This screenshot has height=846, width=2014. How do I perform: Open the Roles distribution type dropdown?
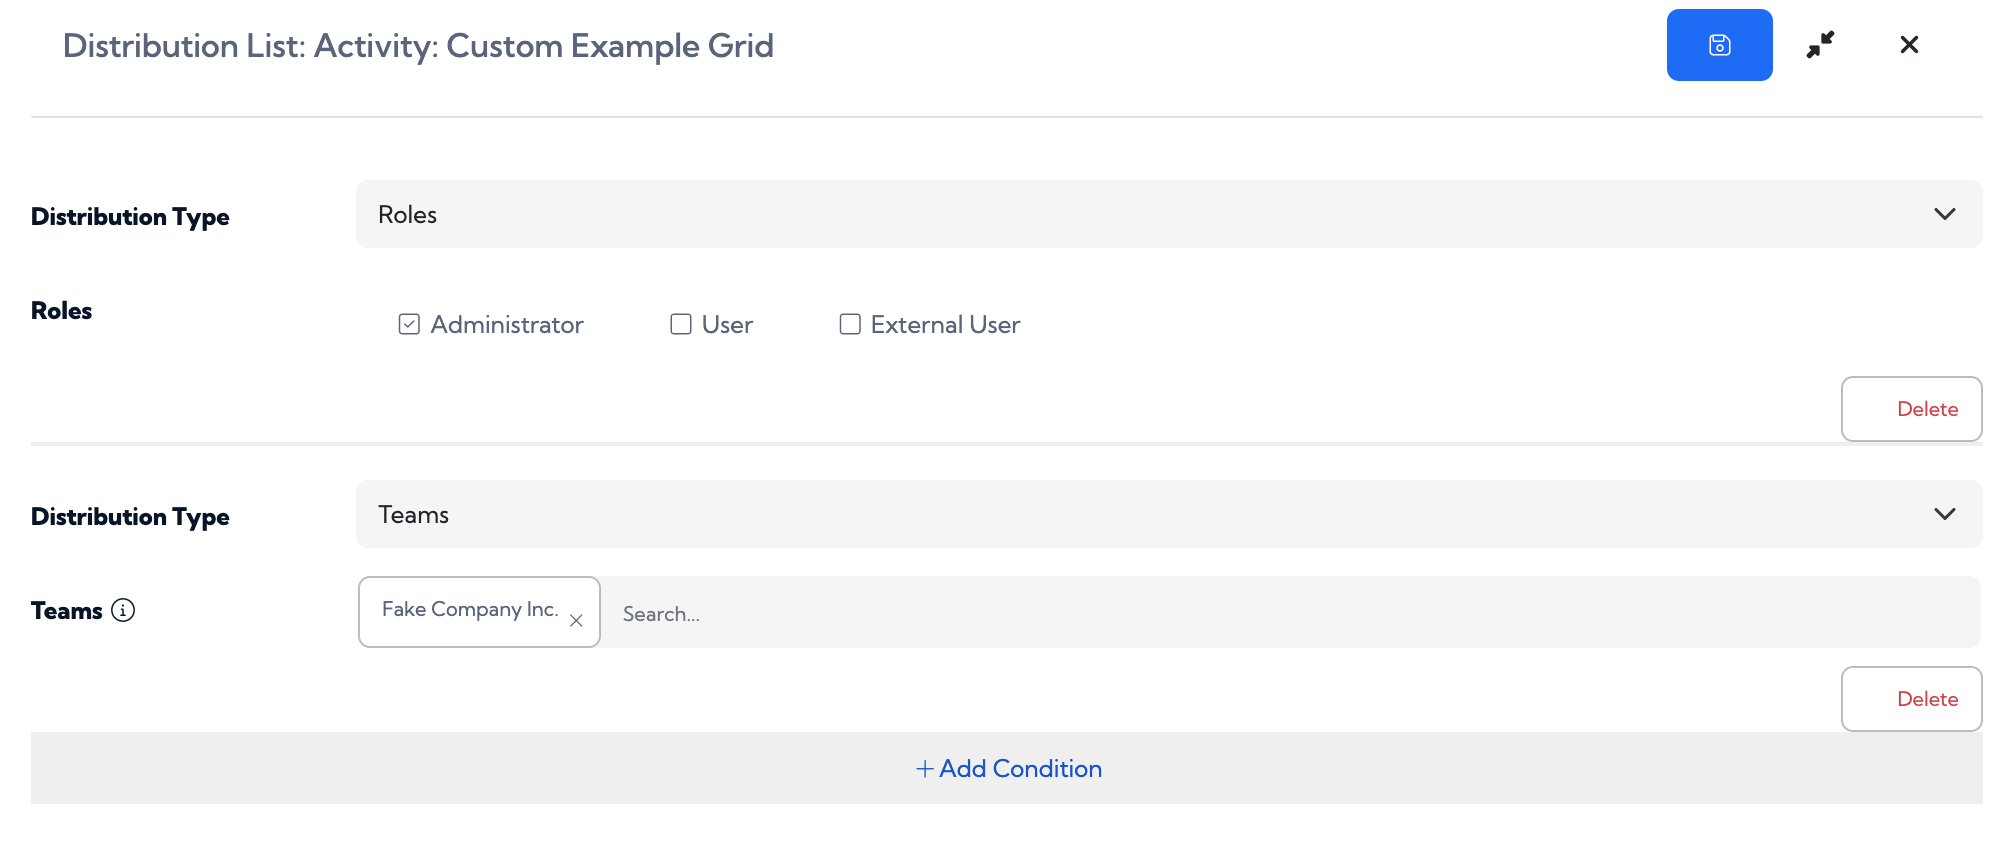click(x=1167, y=214)
